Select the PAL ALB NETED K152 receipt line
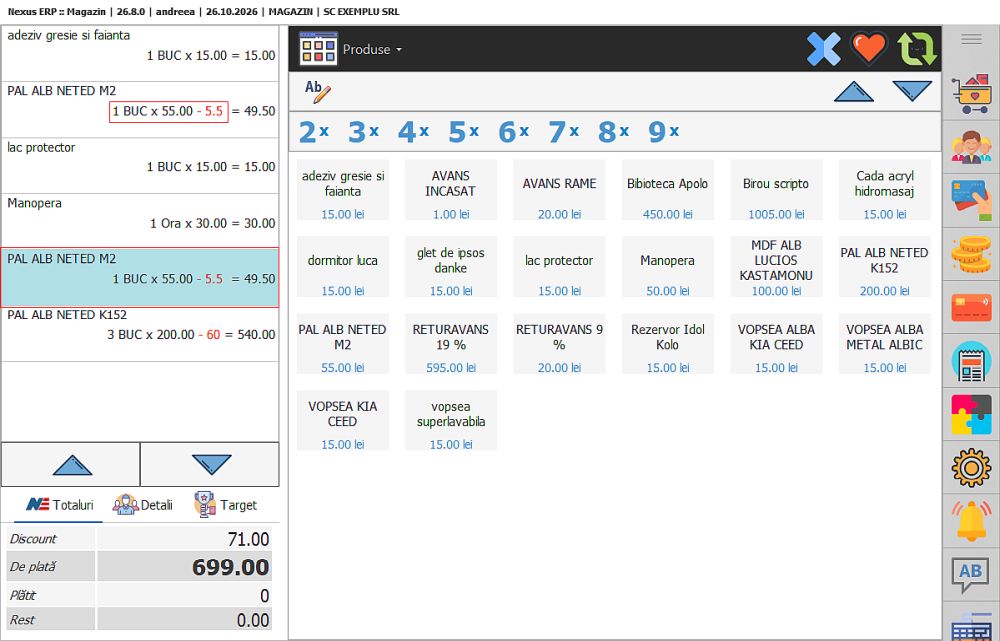 point(140,334)
